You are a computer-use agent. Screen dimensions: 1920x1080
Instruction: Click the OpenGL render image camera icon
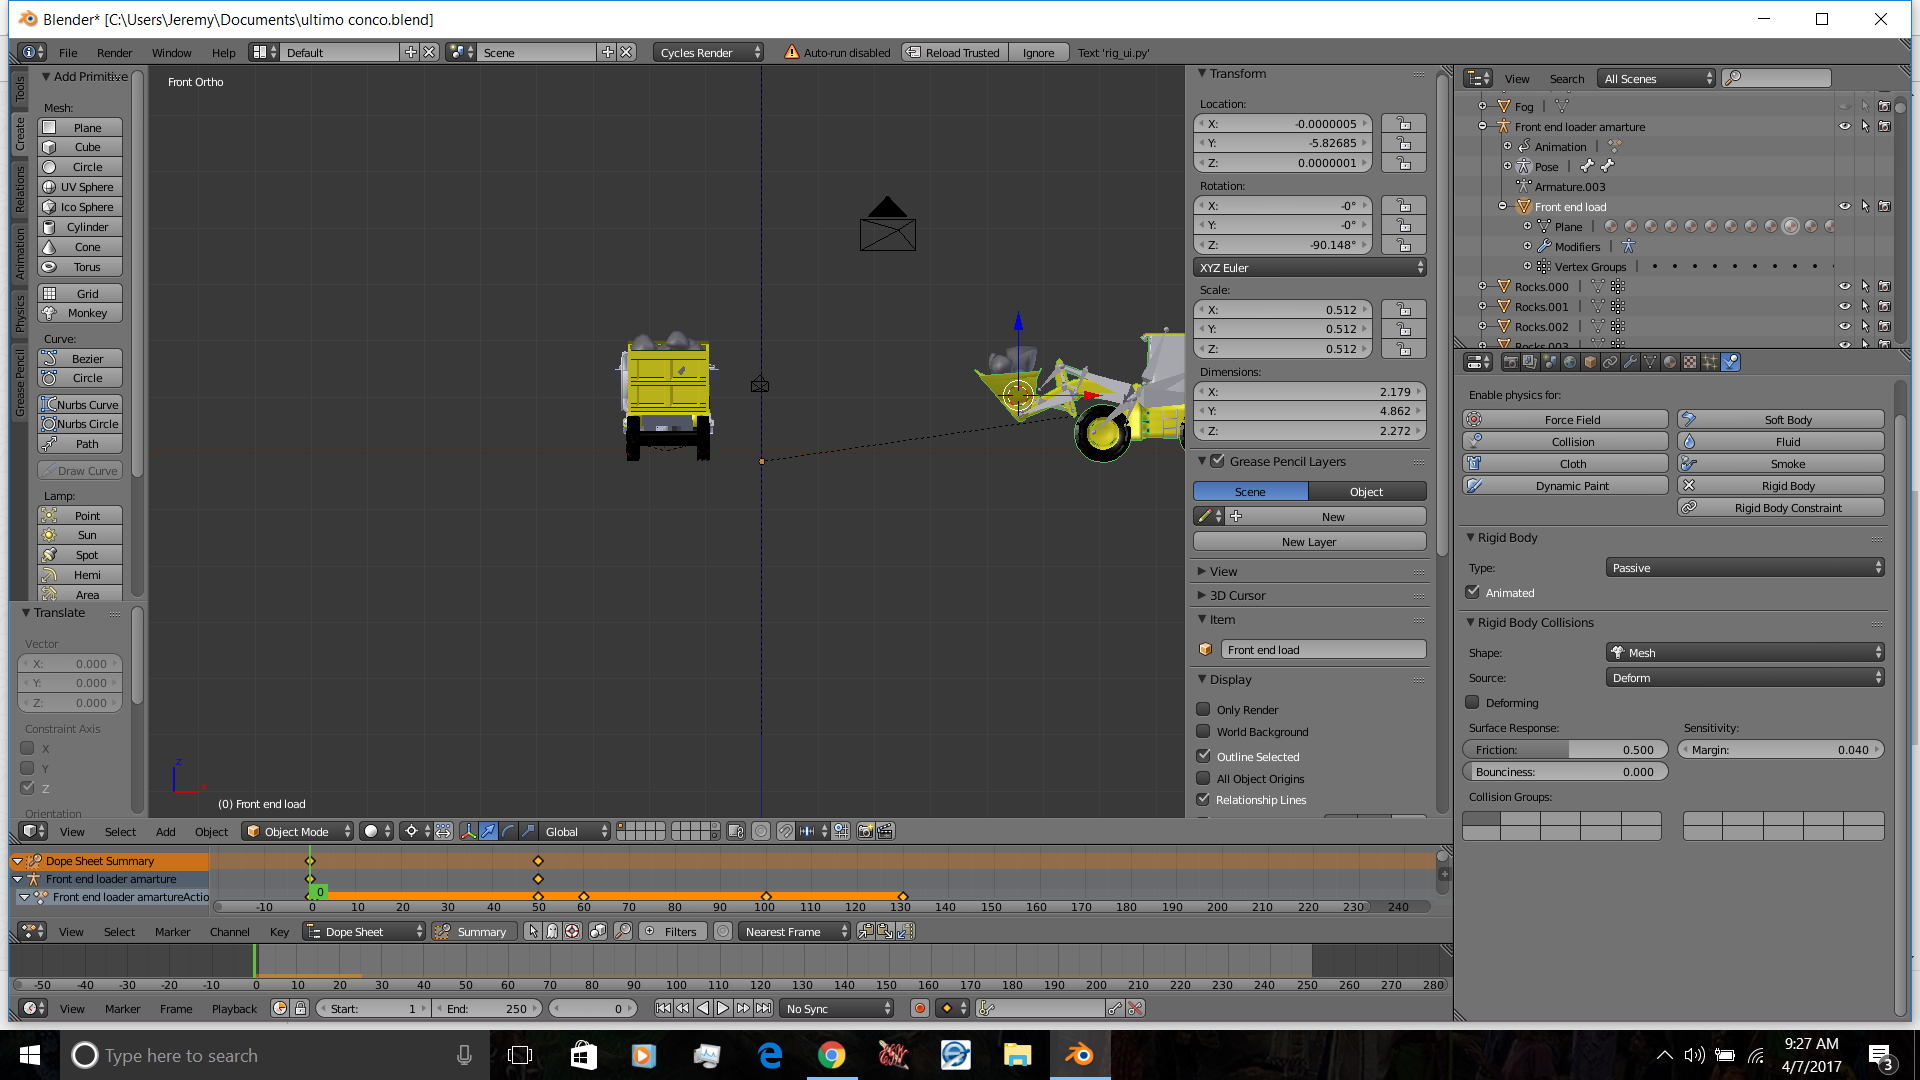[865, 831]
